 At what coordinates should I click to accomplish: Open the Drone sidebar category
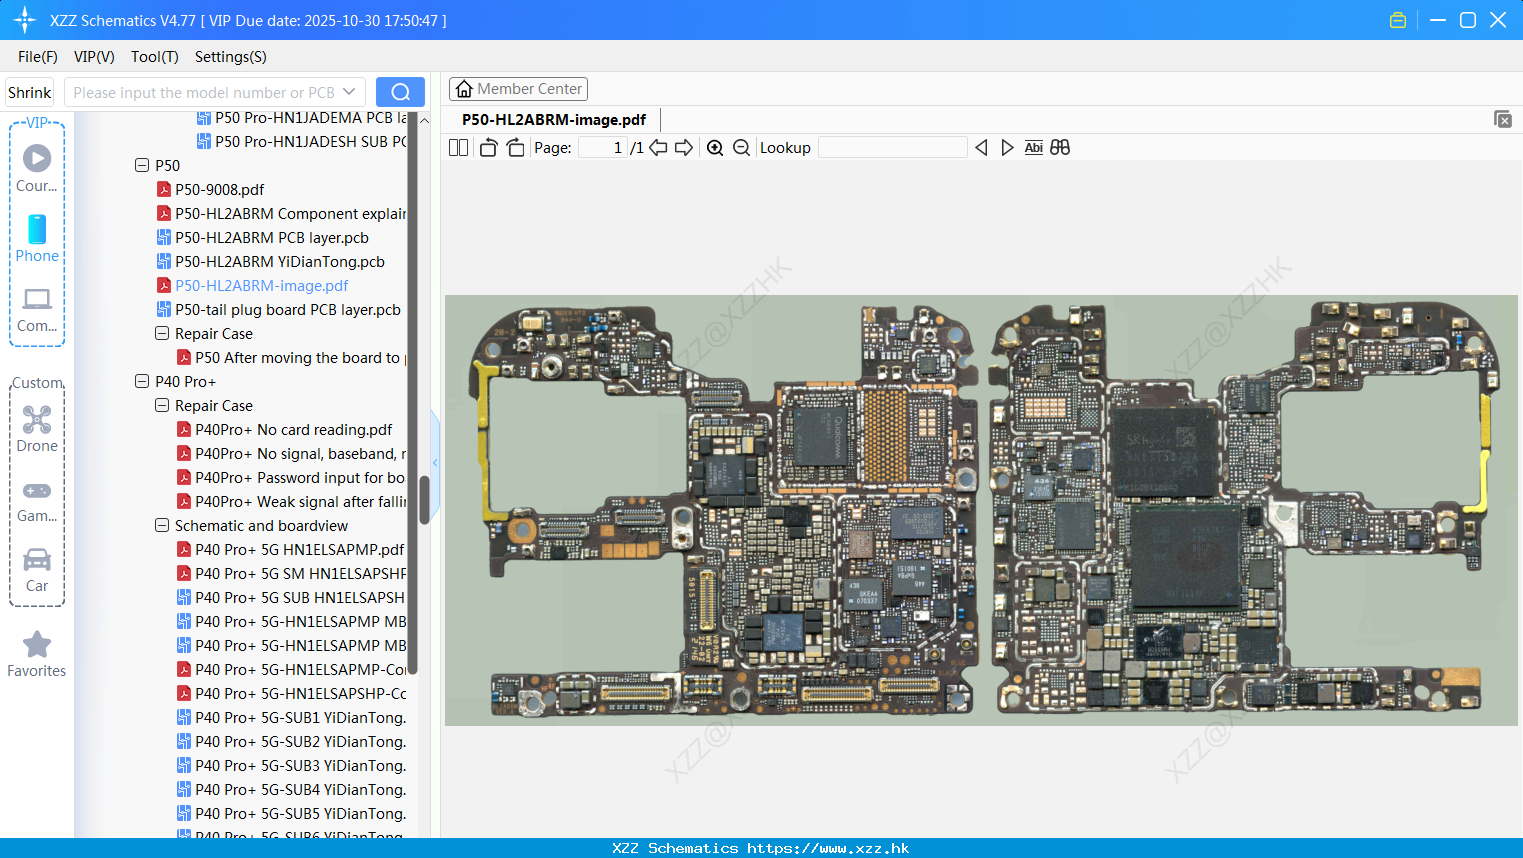[x=37, y=429]
